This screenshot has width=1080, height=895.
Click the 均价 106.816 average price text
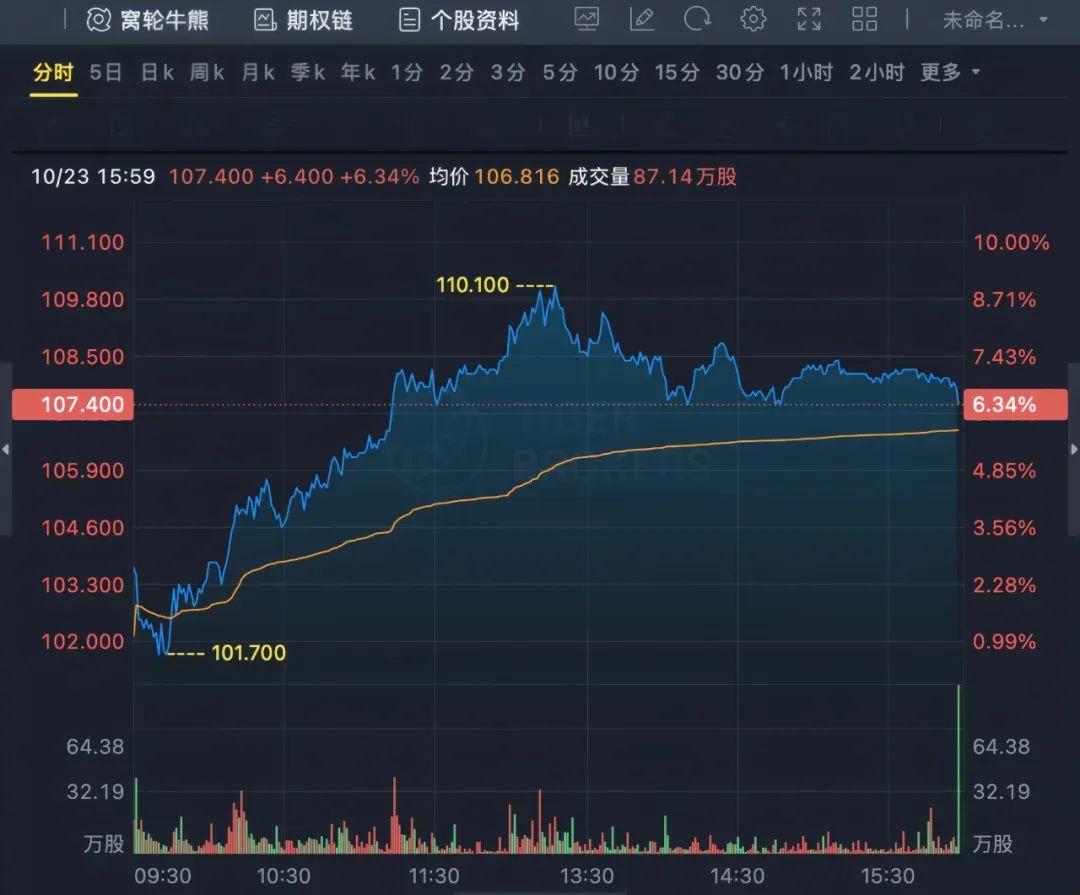tap(494, 176)
